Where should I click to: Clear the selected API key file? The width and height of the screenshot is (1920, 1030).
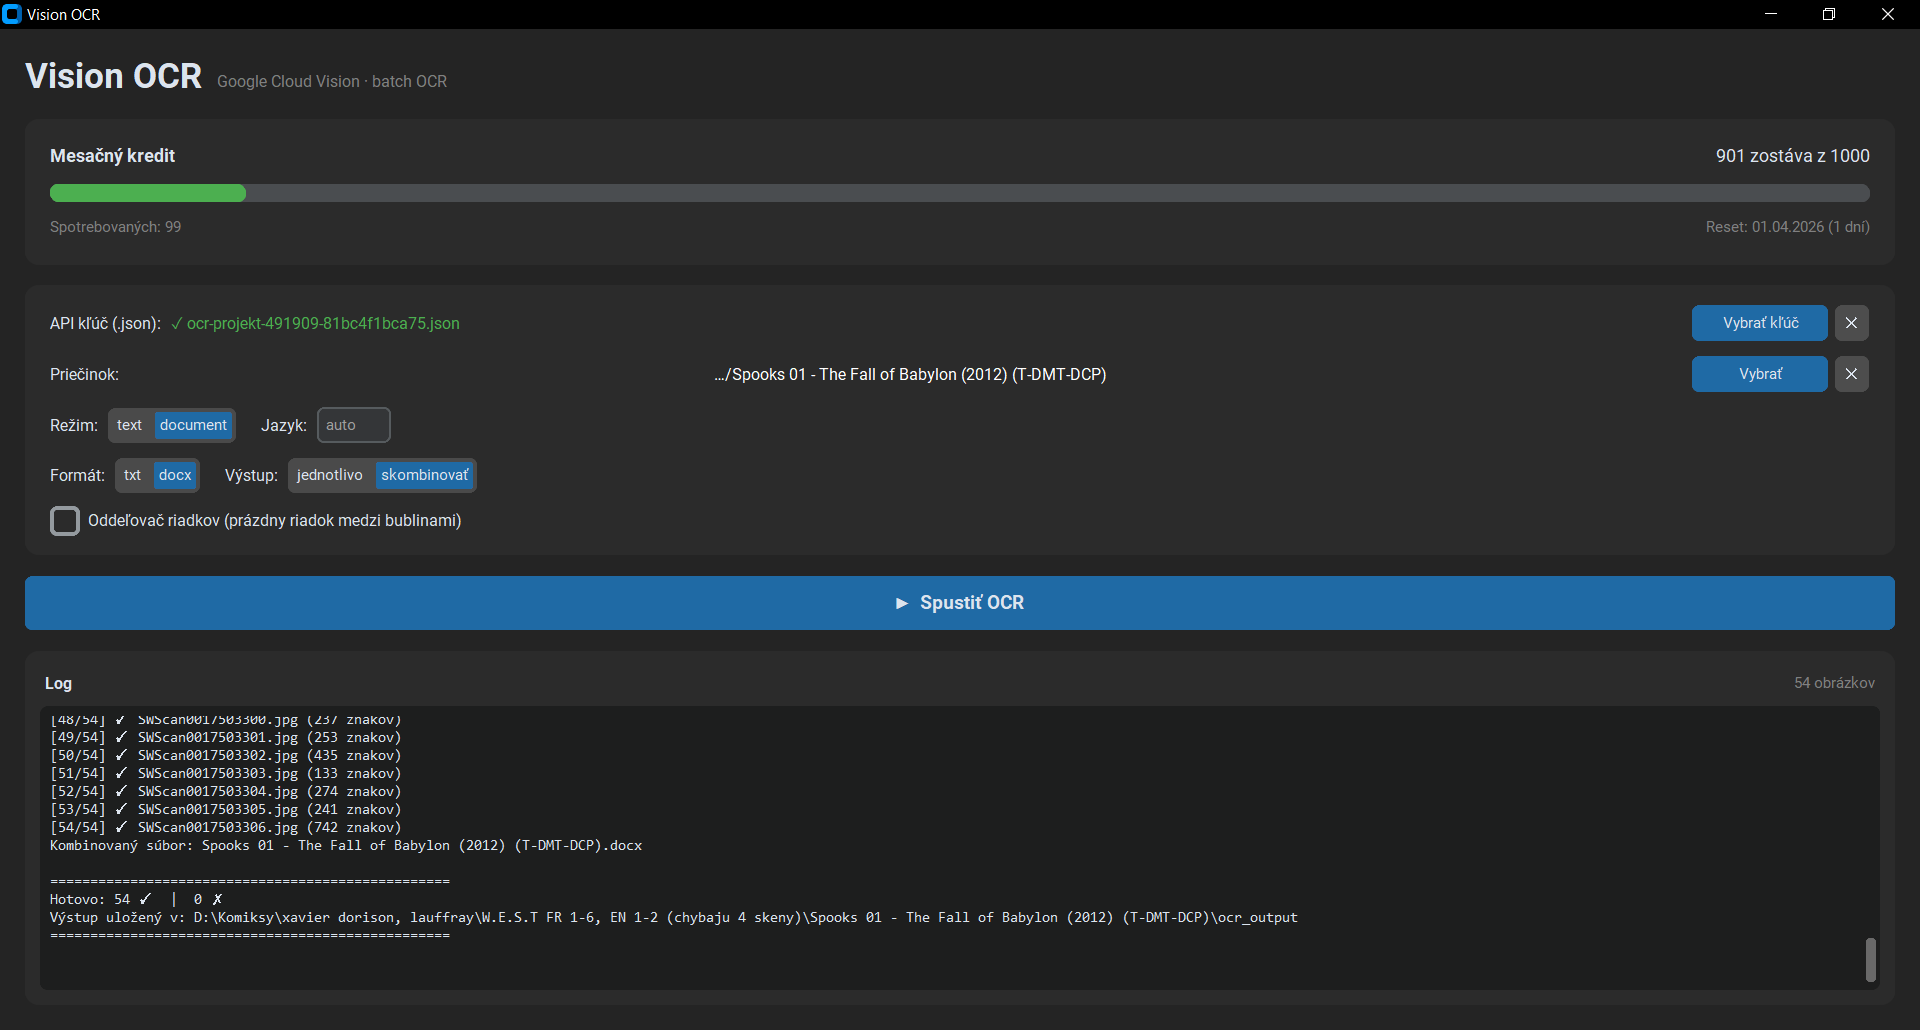point(1851,323)
